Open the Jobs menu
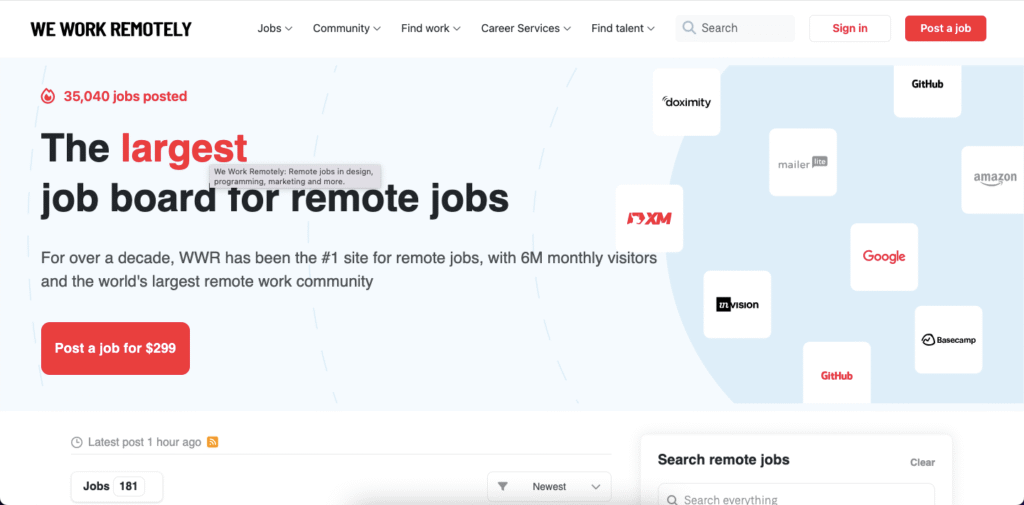Viewport: 1024px width, 505px height. 274,28
